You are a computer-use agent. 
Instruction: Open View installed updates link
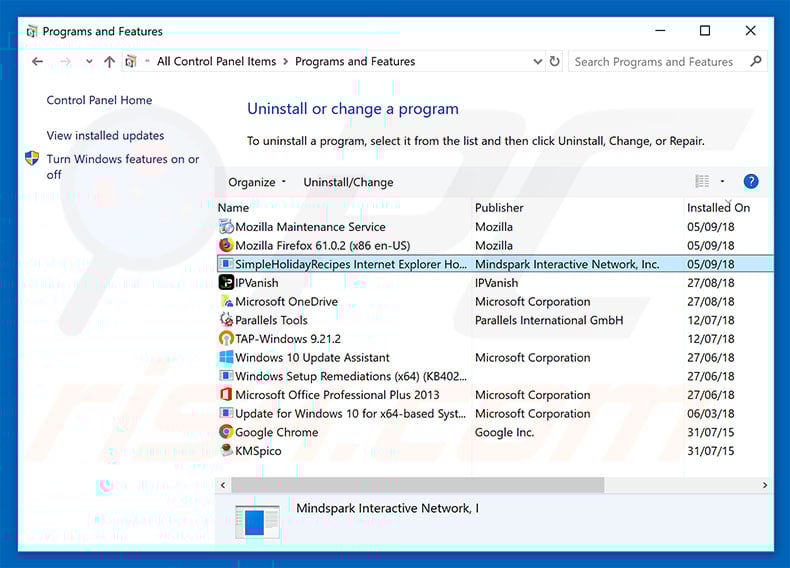click(105, 135)
